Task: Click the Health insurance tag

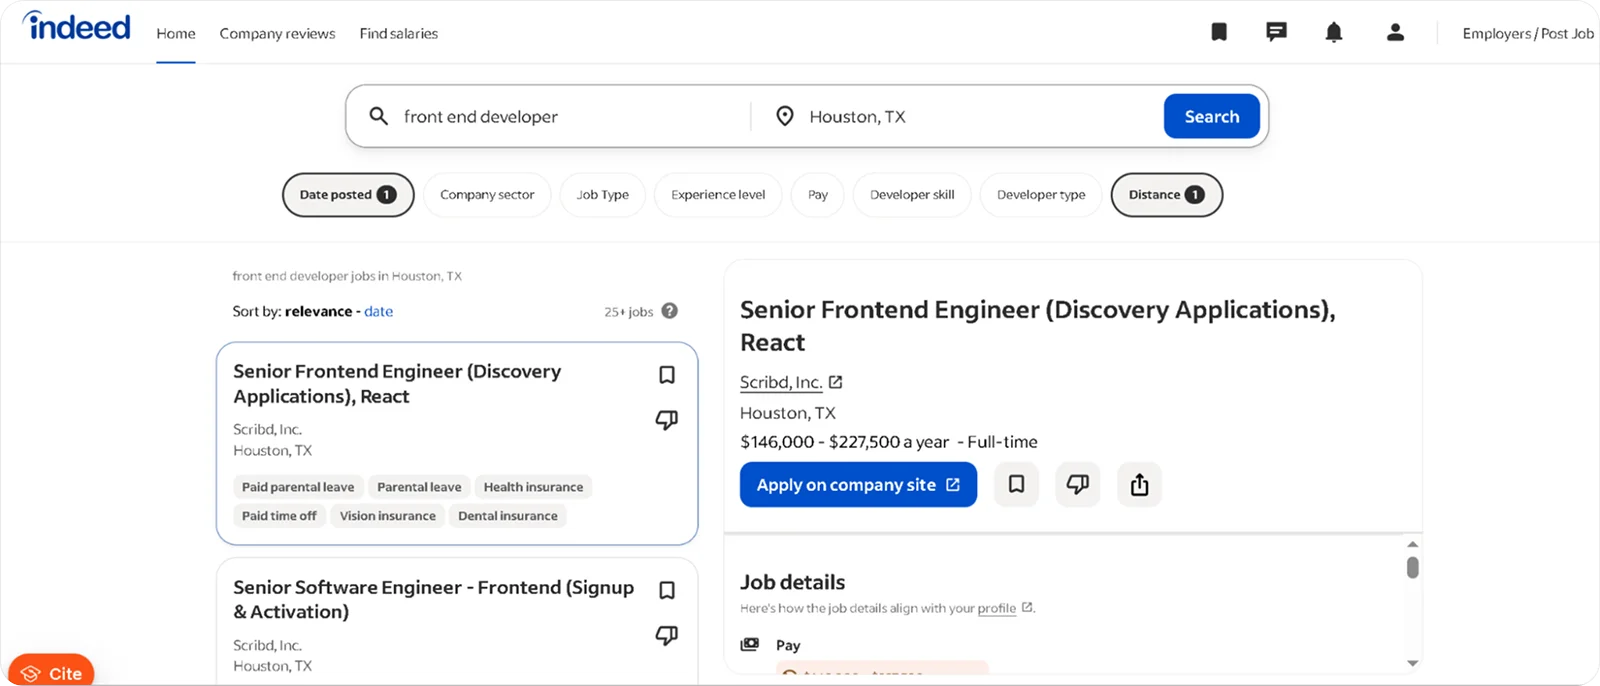Action: (533, 487)
